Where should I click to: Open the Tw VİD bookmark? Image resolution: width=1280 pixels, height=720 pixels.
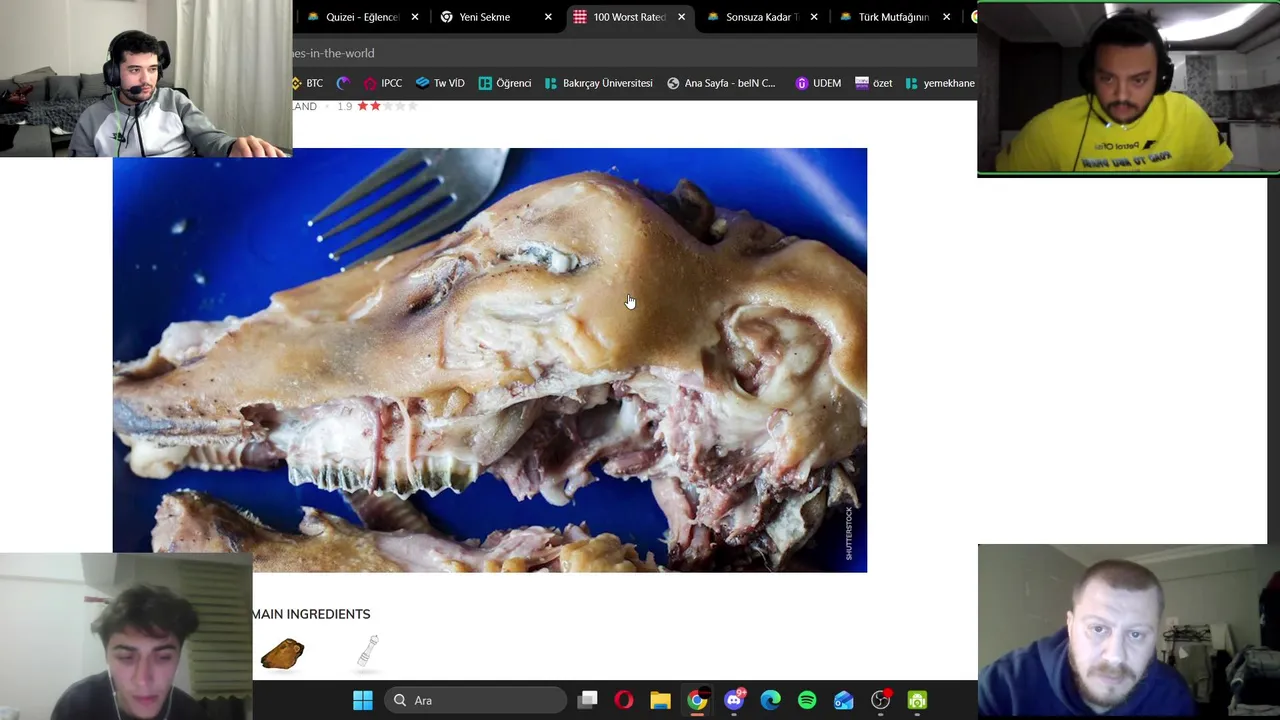click(x=440, y=83)
